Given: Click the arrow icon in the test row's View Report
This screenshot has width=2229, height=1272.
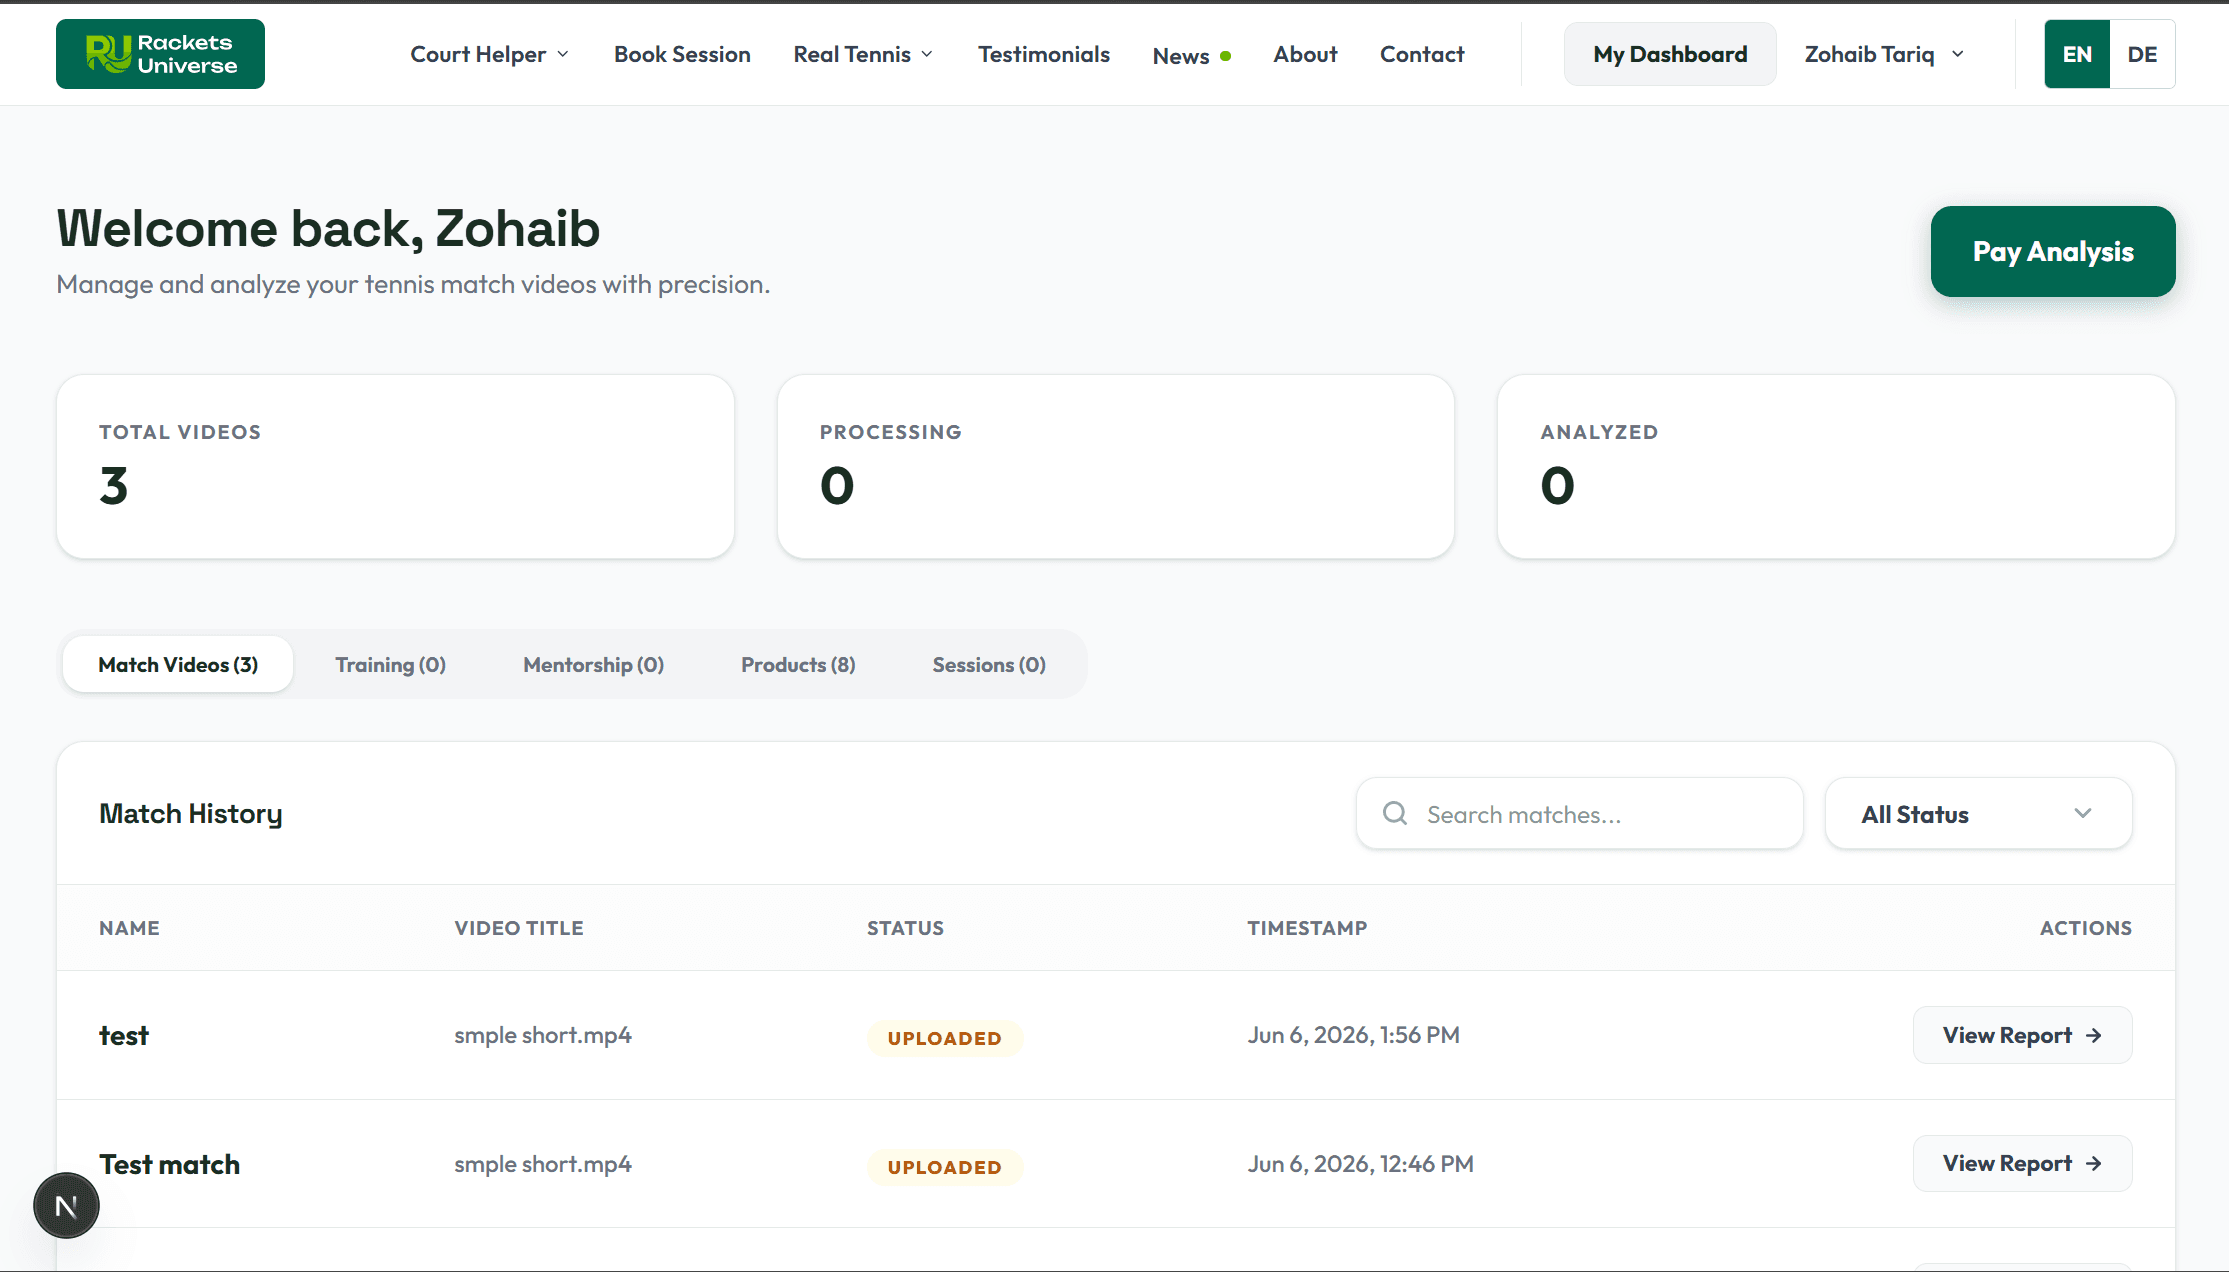Looking at the screenshot, I should click(2094, 1036).
